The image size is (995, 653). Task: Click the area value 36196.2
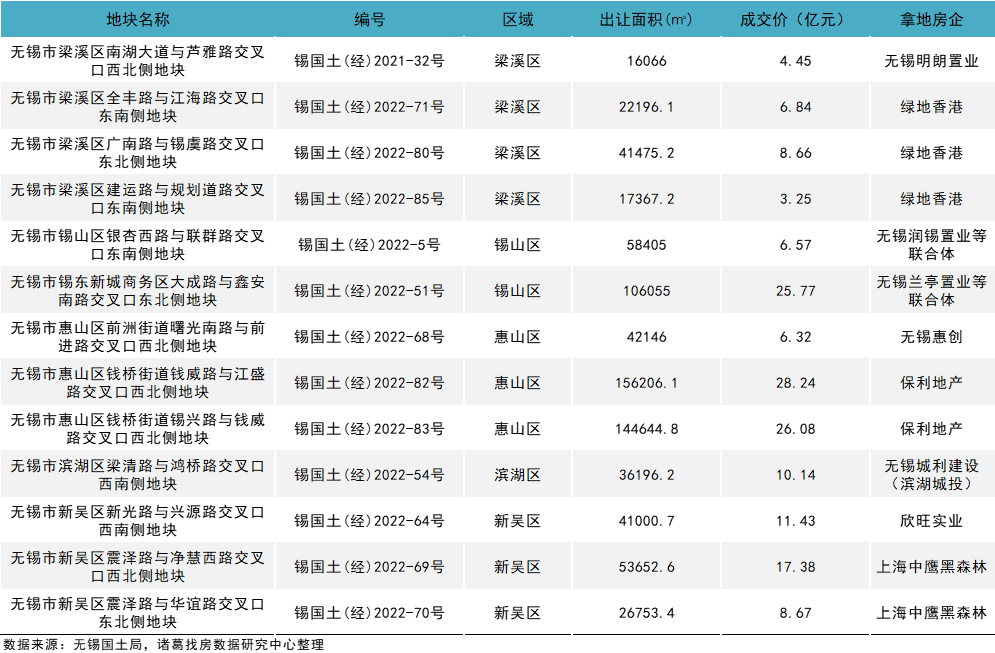pyautogui.click(x=647, y=475)
